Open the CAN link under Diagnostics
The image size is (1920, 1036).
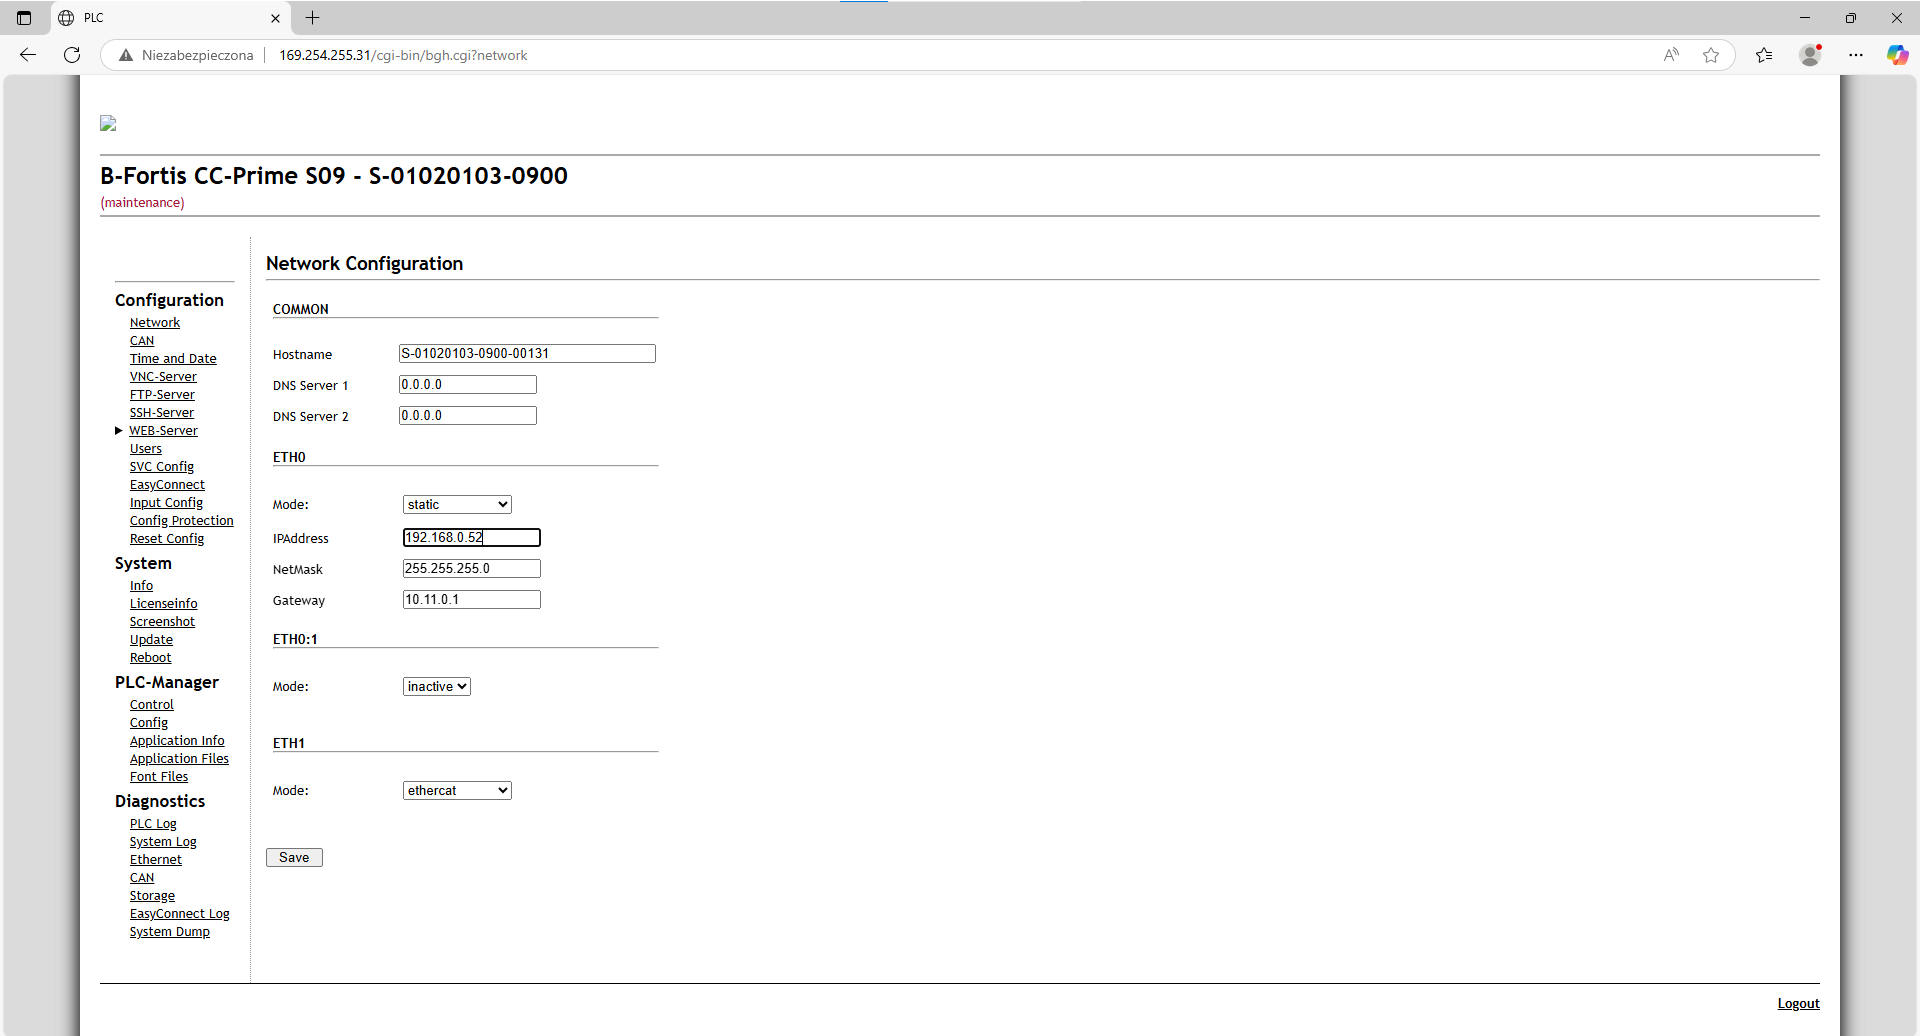tap(142, 878)
